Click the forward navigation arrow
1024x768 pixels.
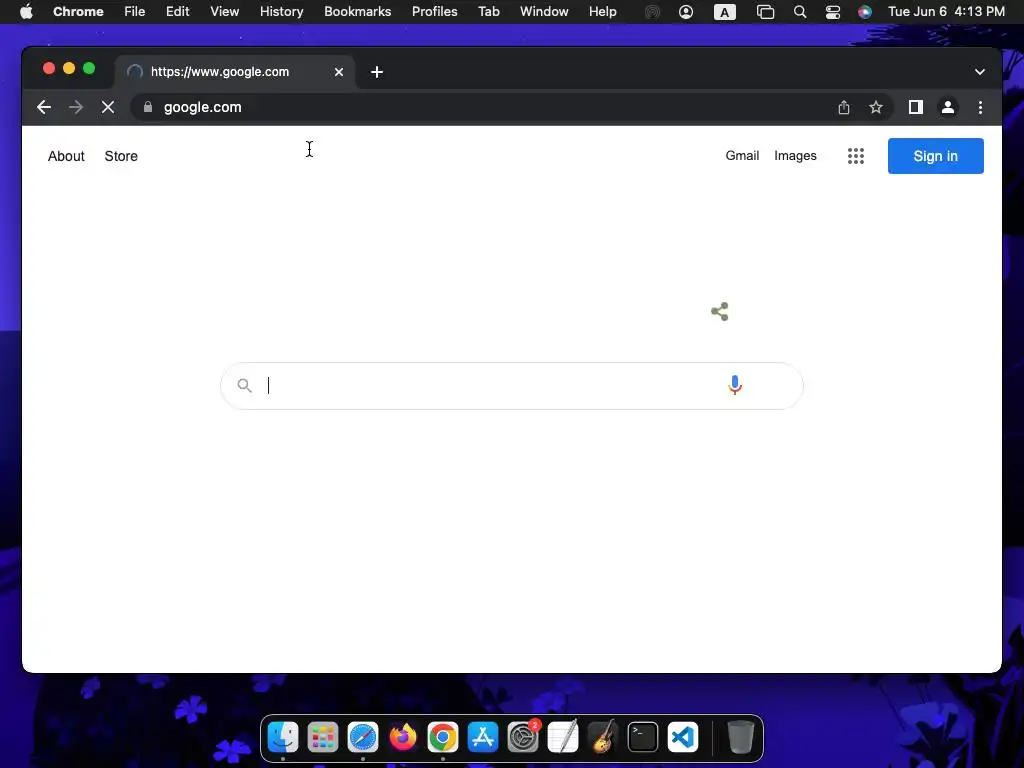(x=76, y=107)
